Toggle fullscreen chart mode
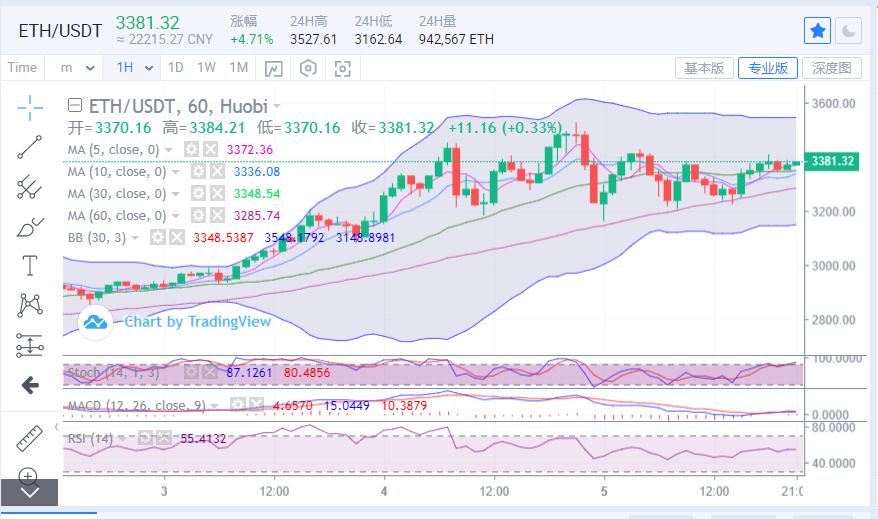Screen dimensions: 878x519 coord(343,68)
